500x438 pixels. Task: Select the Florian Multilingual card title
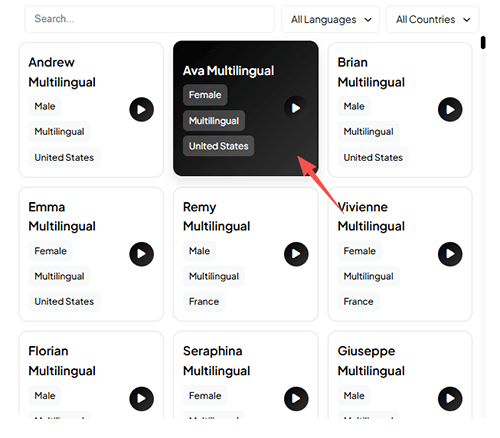tap(62, 361)
